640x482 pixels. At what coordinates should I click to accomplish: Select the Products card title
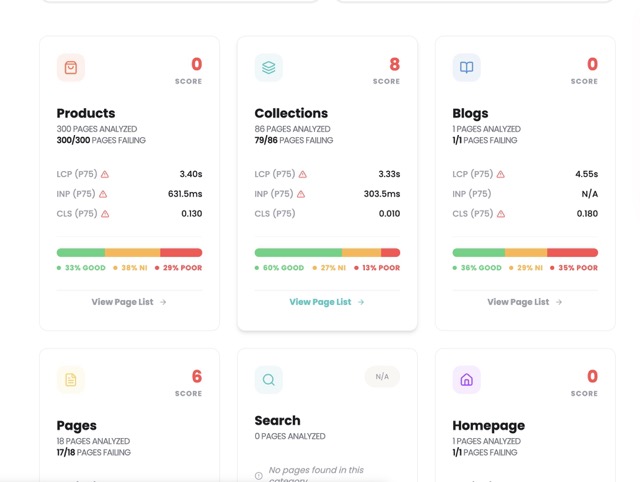click(86, 113)
